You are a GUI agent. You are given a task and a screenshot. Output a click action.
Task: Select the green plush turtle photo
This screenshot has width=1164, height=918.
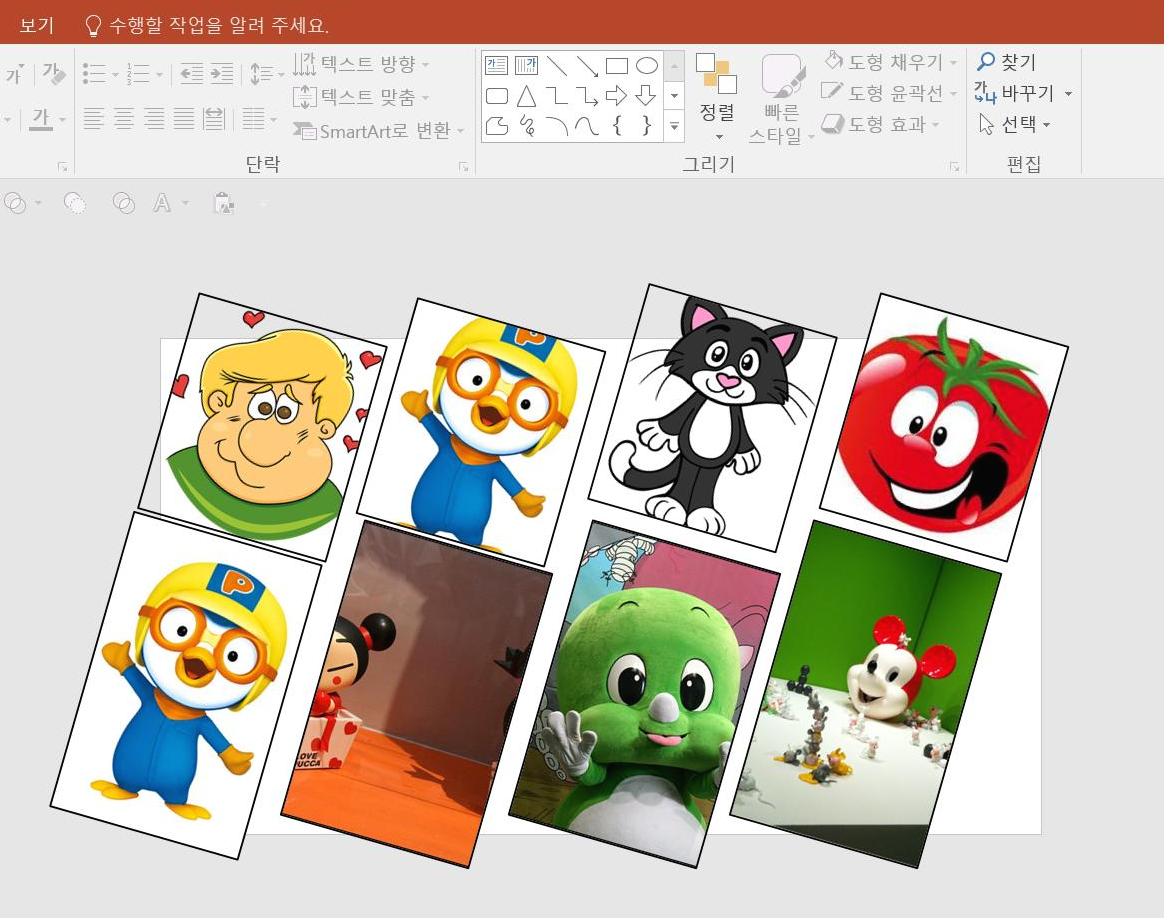(x=644, y=694)
